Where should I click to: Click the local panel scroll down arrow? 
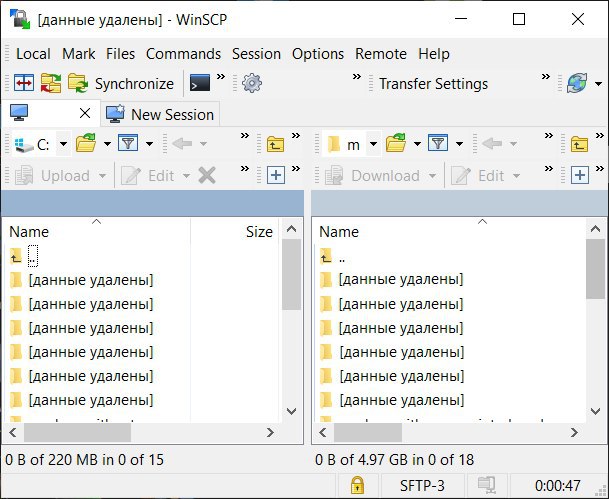[x=291, y=411]
